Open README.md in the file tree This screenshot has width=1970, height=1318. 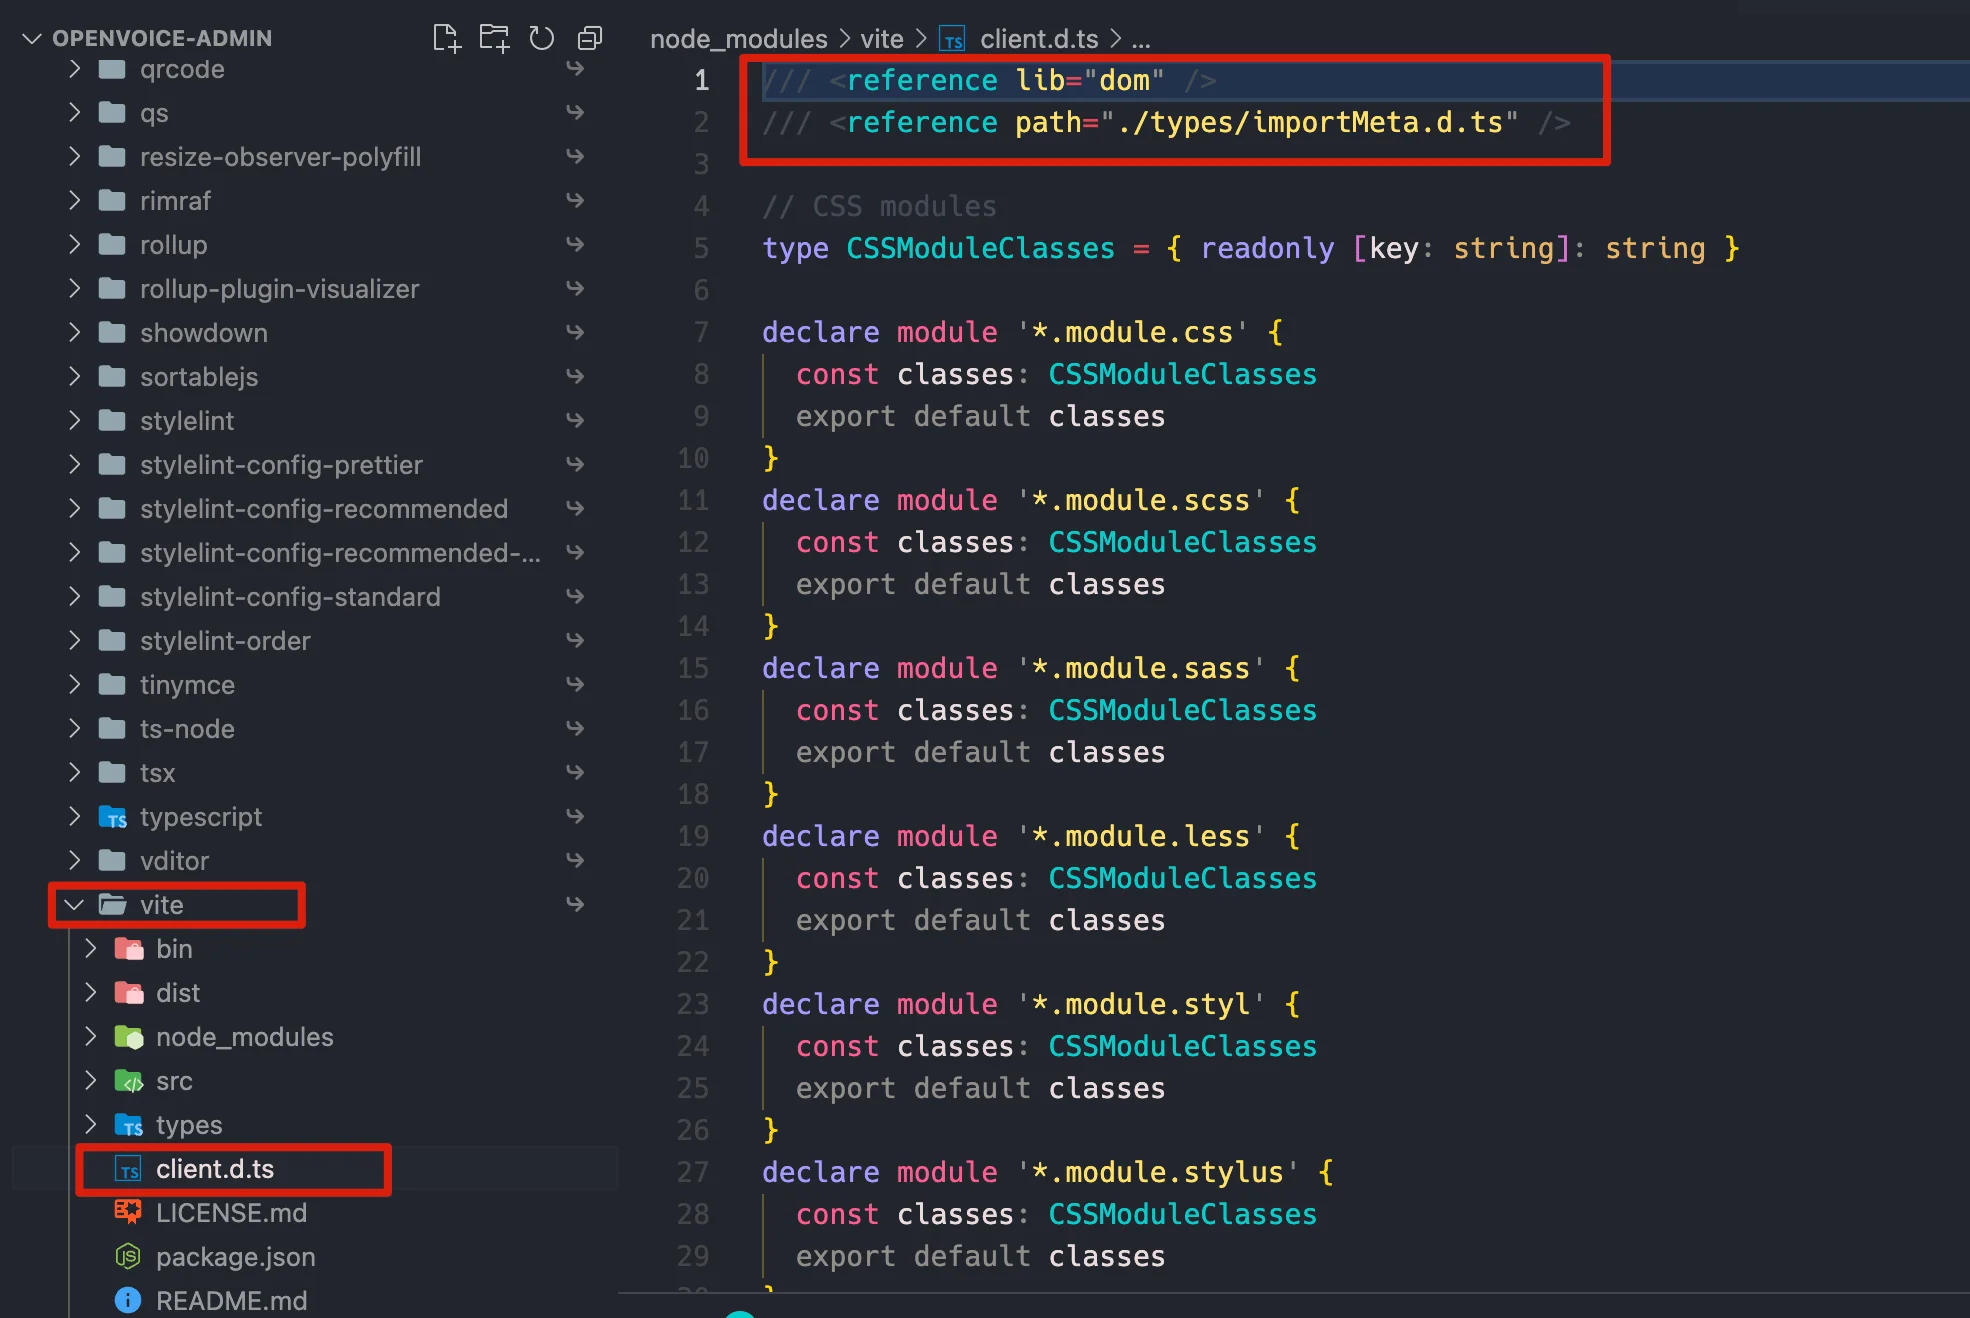231,1301
